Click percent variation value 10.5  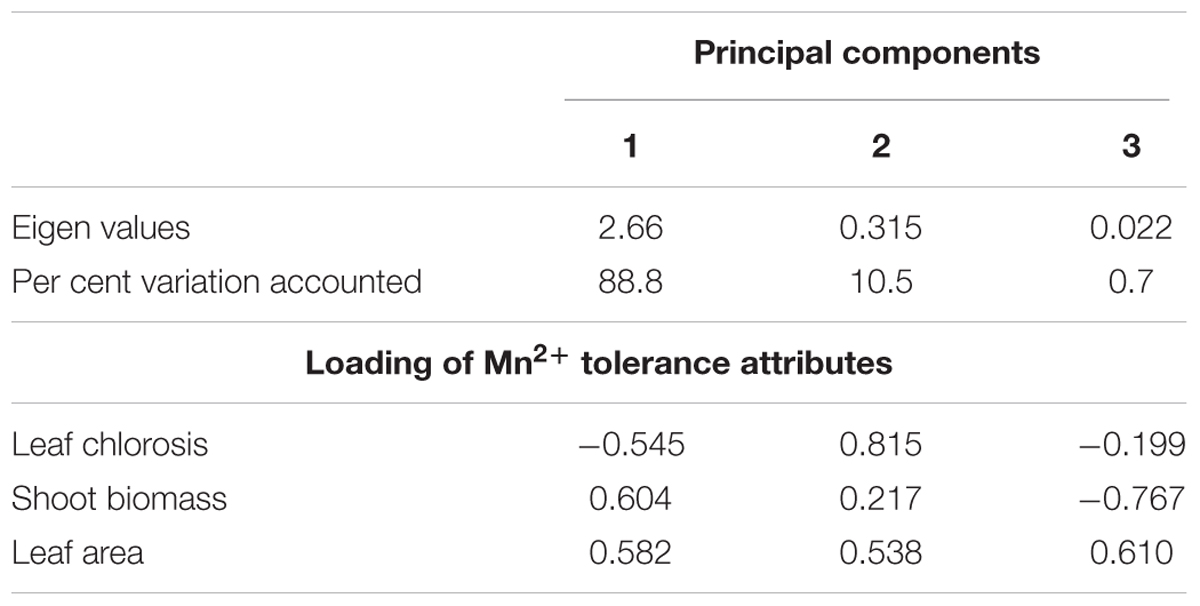(880, 281)
